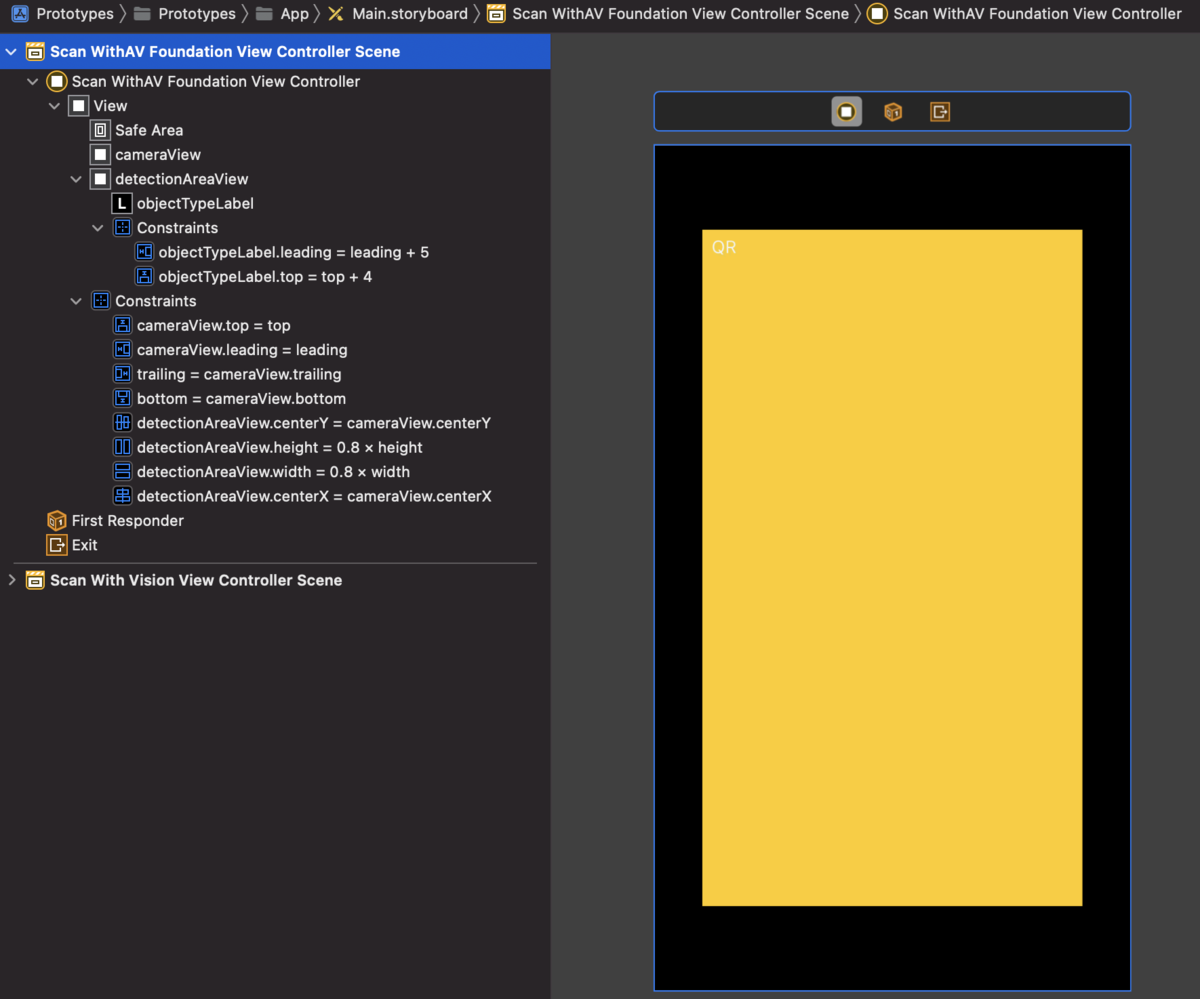Screen dimensions: 1200x999
Task: Click the cameraView row icon
Action: [x=100, y=155]
